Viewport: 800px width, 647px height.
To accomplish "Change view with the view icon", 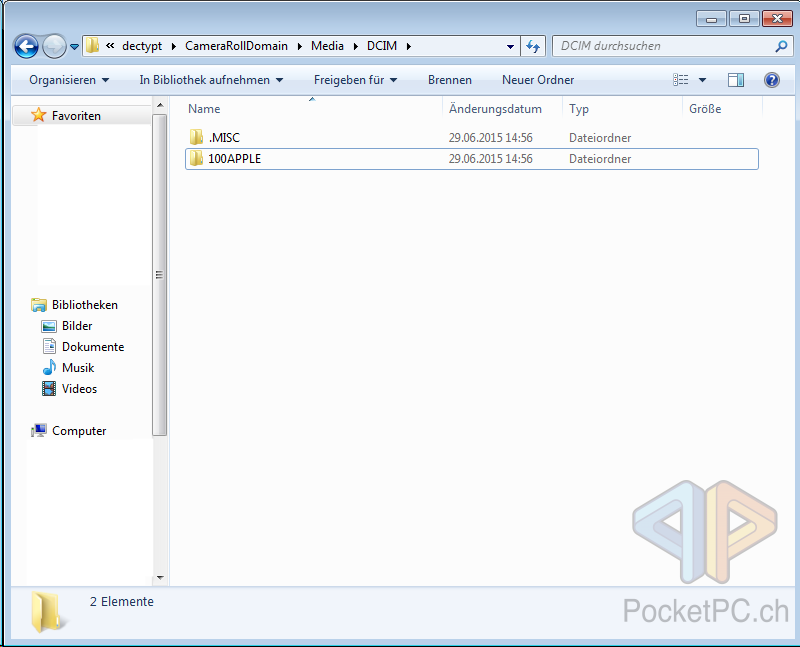I will (681, 80).
